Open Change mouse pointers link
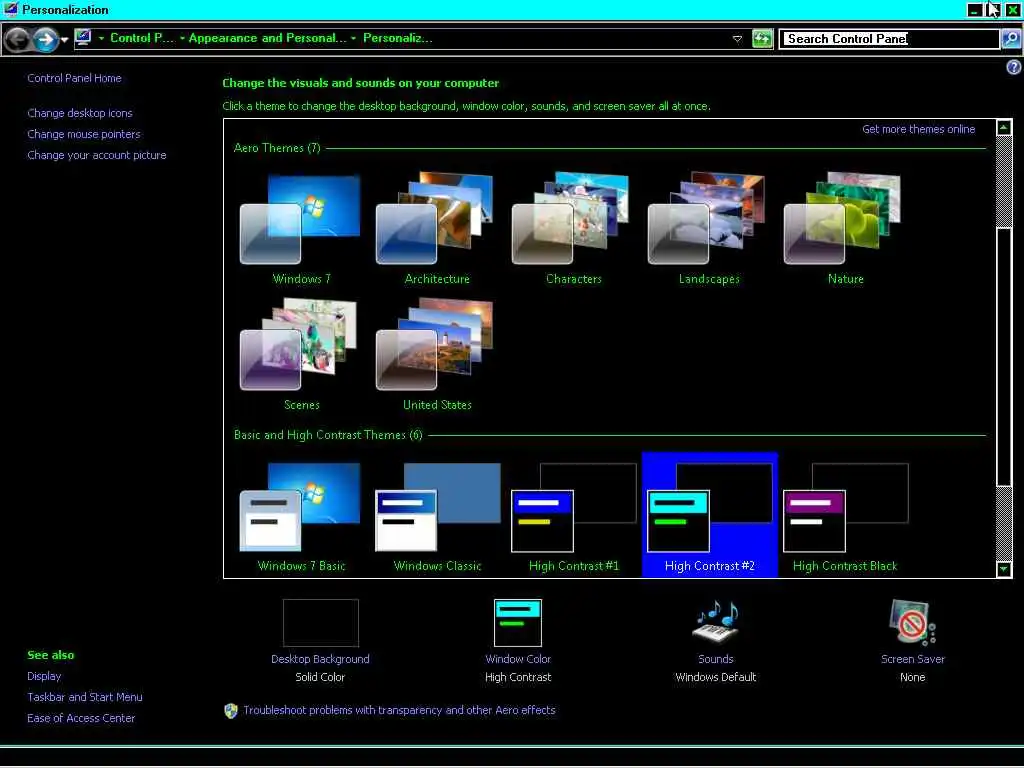Screen dimensions: 1024x768 click(x=84, y=134)
